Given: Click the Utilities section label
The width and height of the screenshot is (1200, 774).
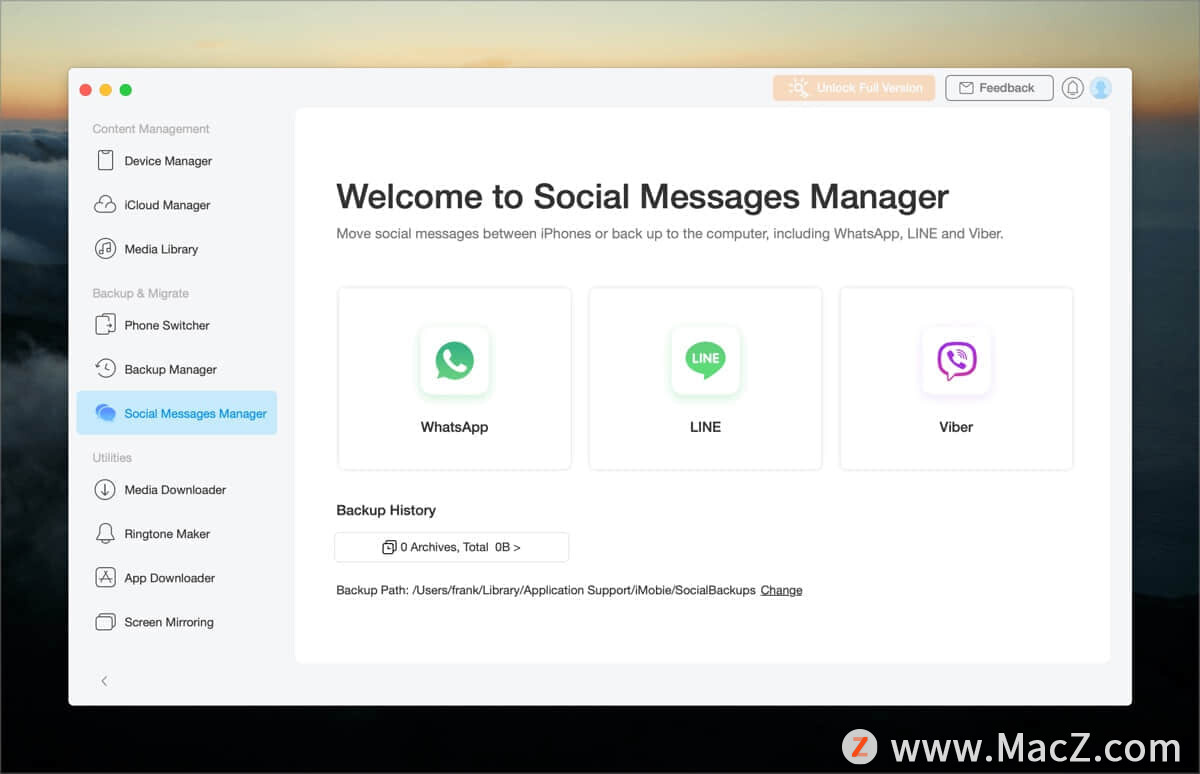Looking at the screenshot, I should pyautogui.click(x=112, y=457).
